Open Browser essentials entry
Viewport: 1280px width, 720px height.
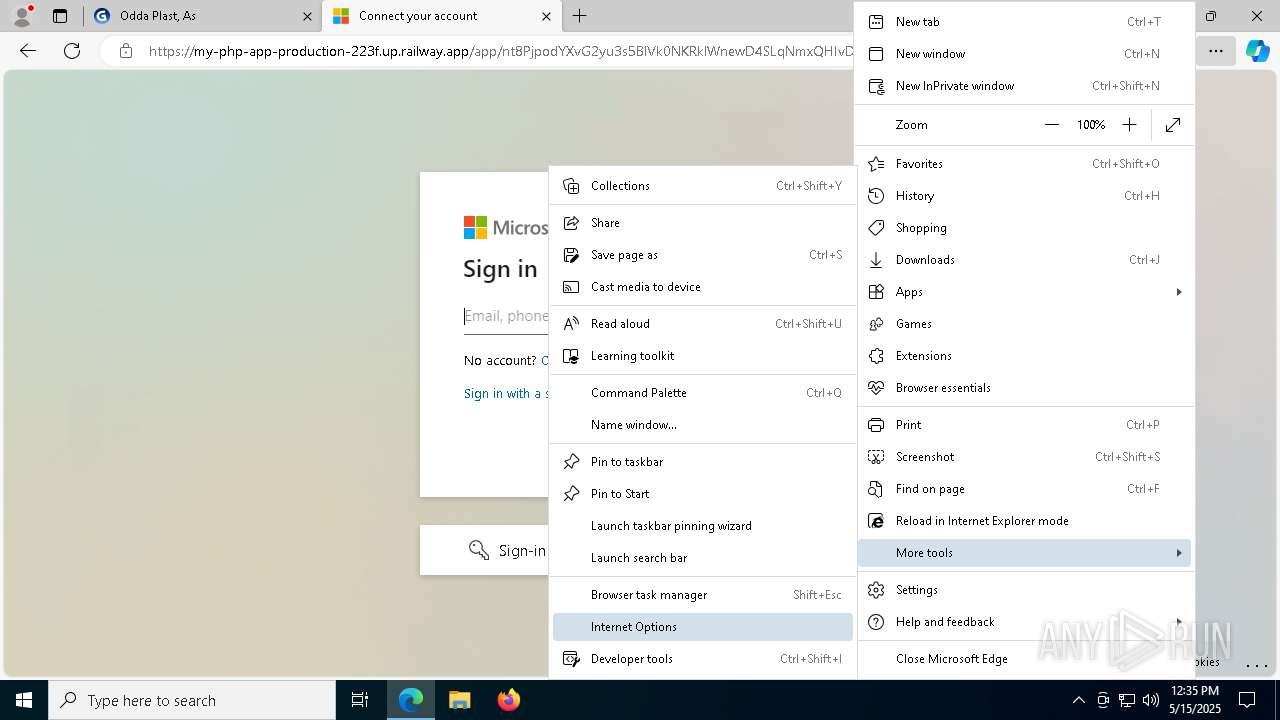[x=1025, y=387]
